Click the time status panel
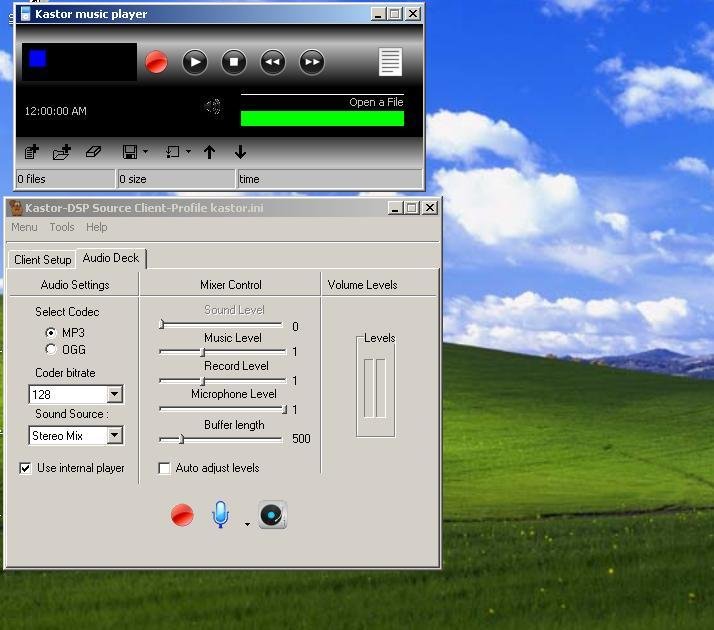Image resolution: width=714 pixels, height=630 pixels. pyautogui.click(x=330, y=179)
